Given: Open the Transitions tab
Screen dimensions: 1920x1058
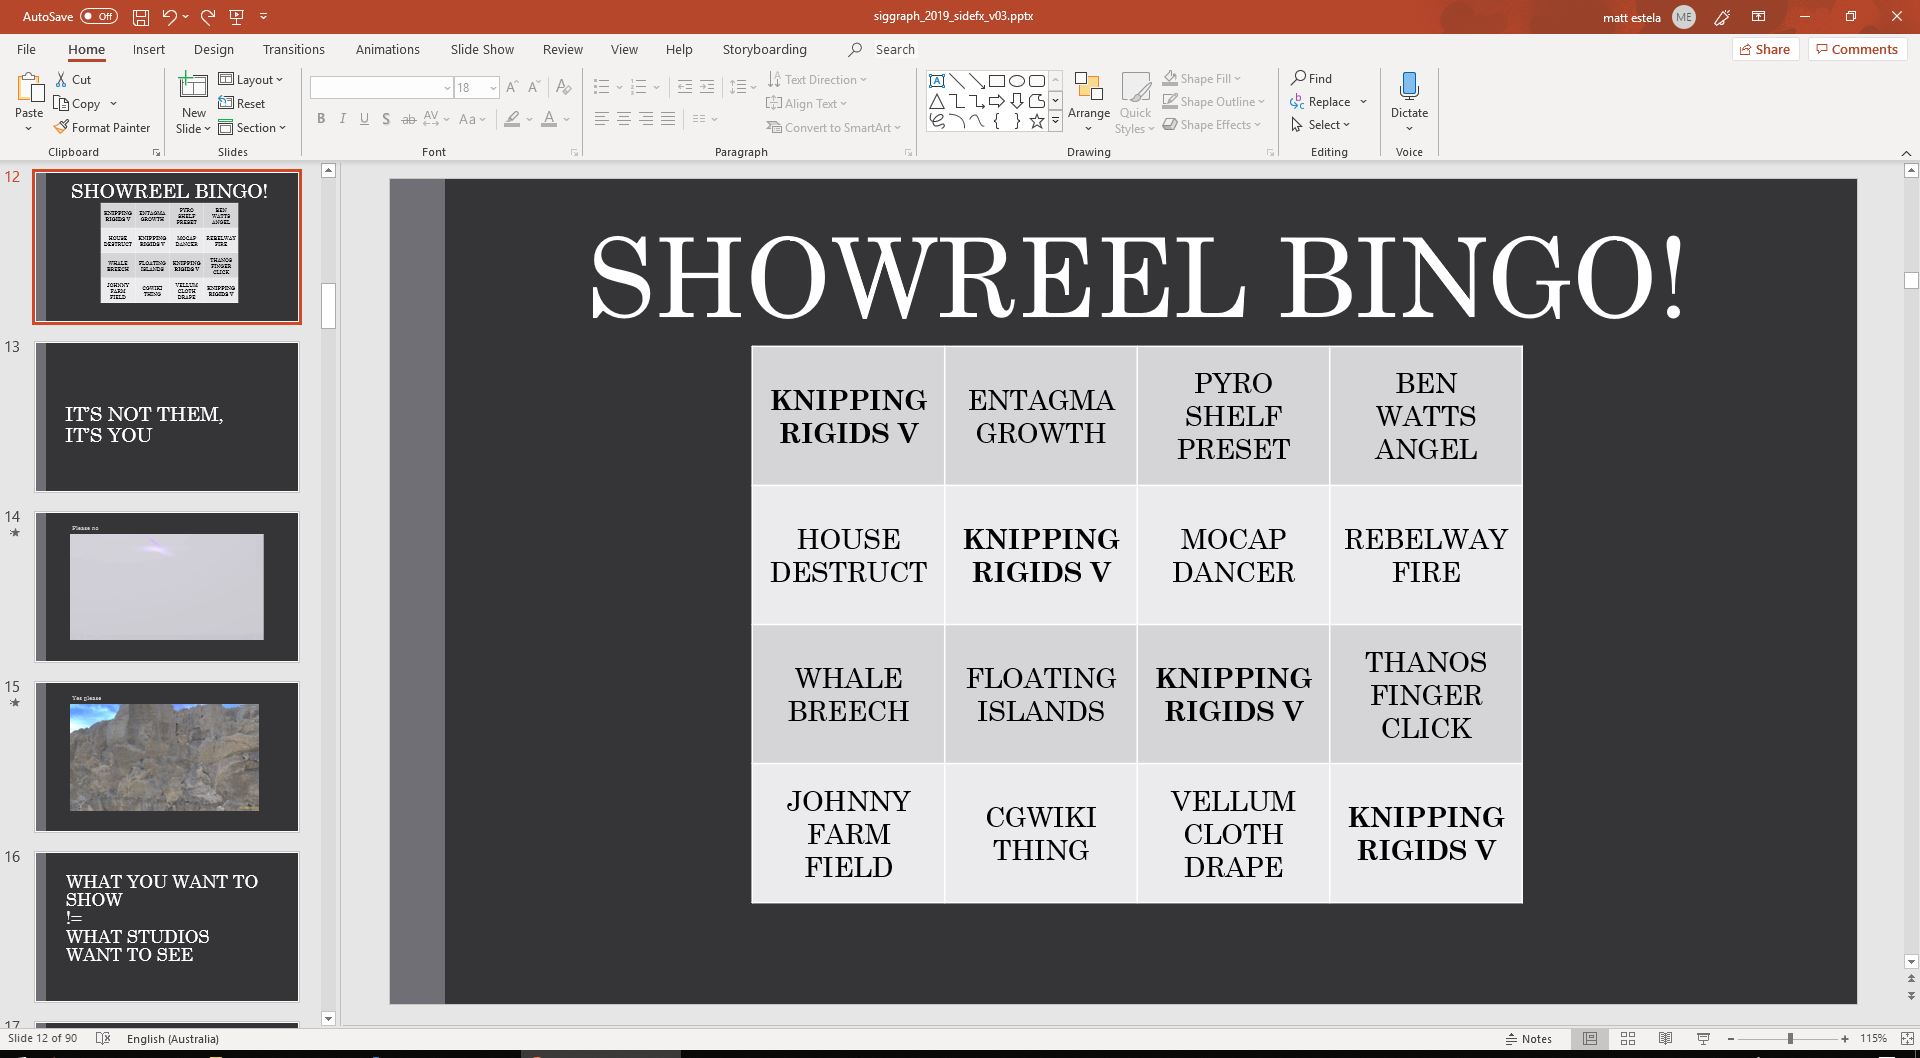Looking at the screenshot, I should coord(293,49).
